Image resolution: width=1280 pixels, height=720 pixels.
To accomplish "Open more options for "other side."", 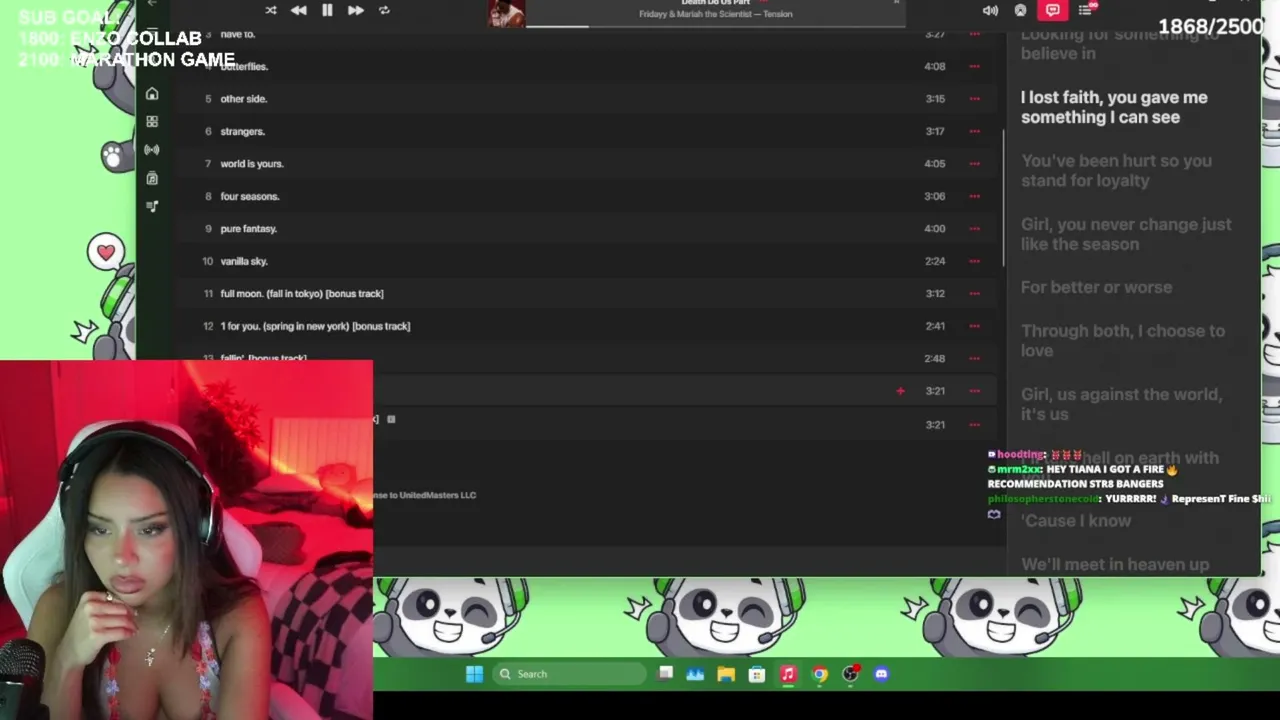I will [974, 99].
